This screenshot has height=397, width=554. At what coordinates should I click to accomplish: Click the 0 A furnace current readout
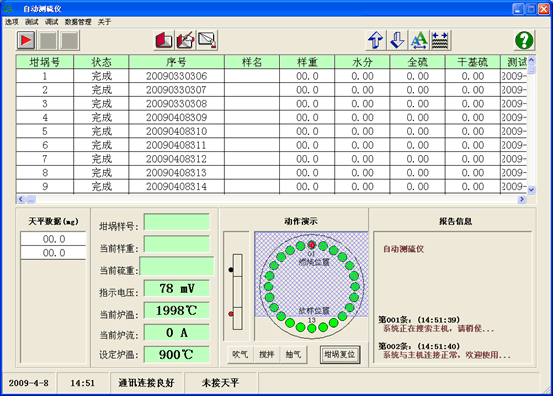tap(177, 333)
